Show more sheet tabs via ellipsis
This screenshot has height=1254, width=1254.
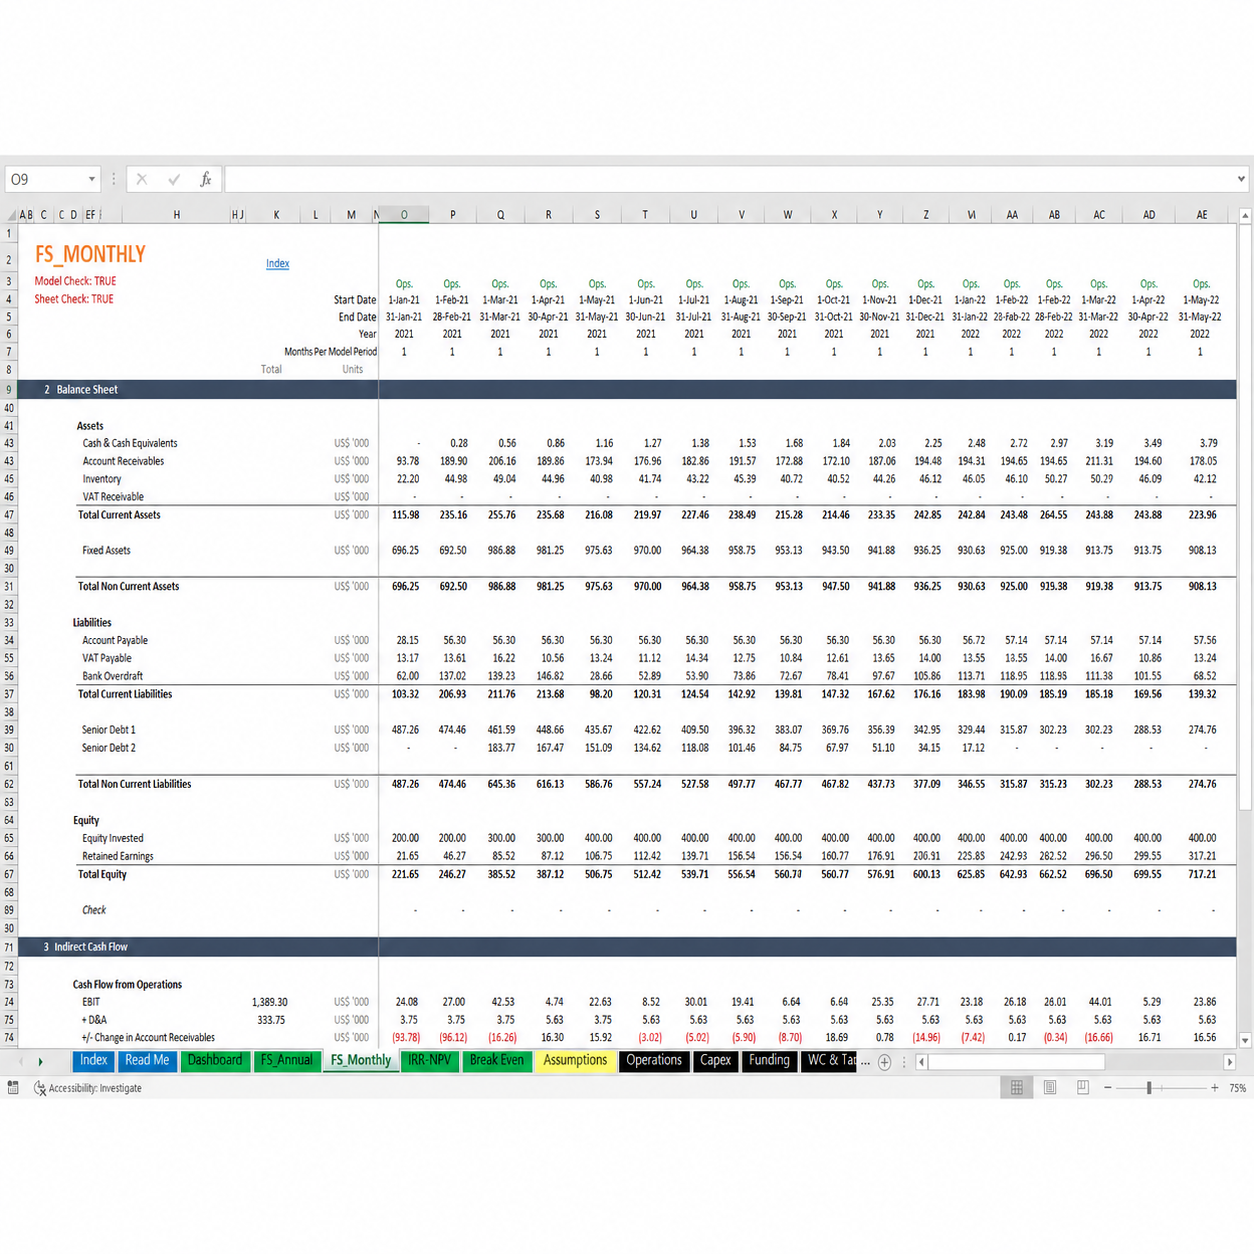[x=866, y=1062]
